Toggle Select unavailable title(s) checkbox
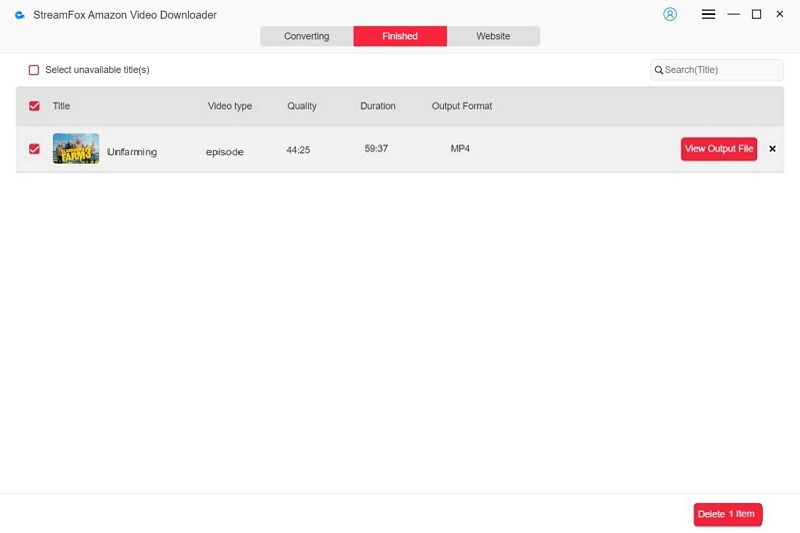Viewport: 800px width, 533px height. tap(34, 70)
